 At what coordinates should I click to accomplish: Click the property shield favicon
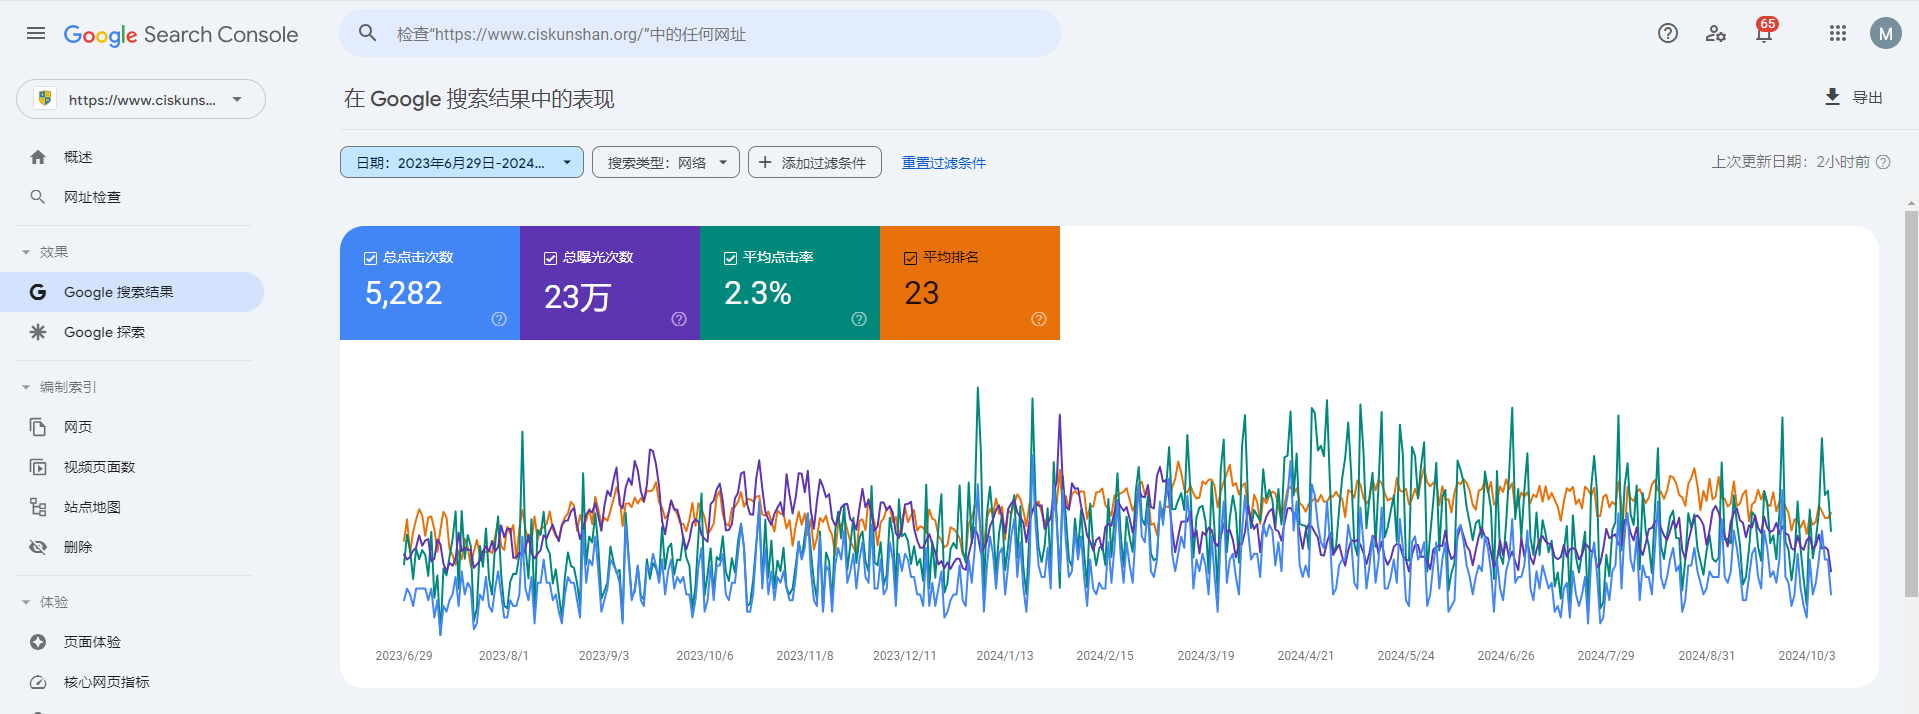45,99
